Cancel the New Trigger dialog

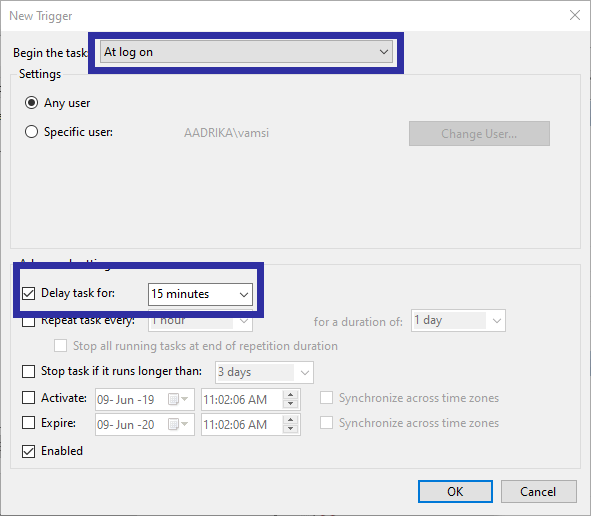(539, 492)
